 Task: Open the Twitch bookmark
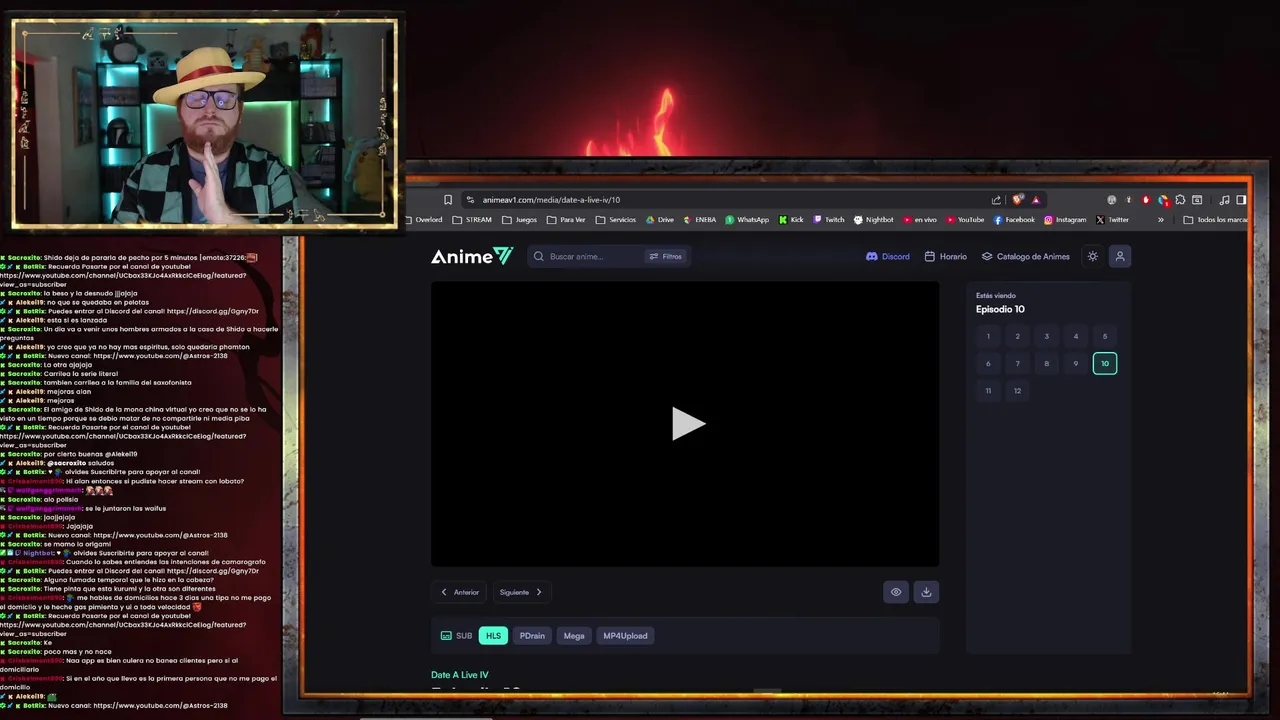point(829,220)
